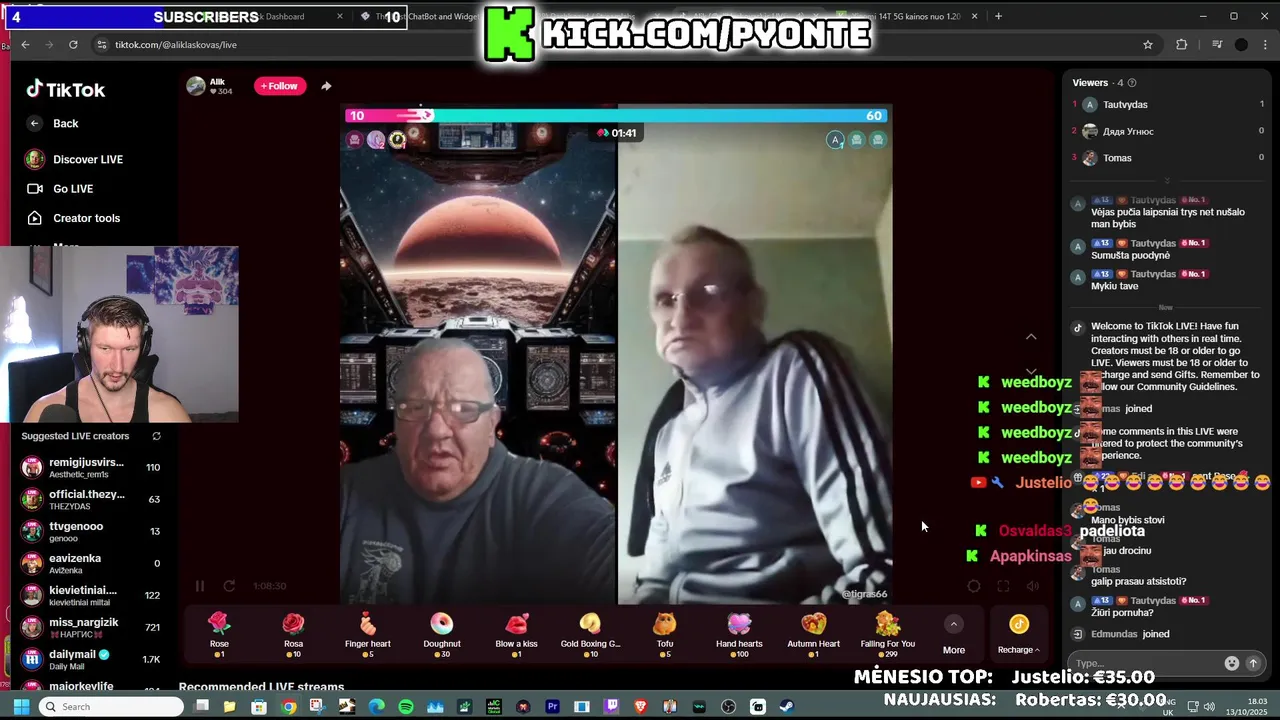Send the Tofu gift
The height and width of the screenshot is (720, 1280).
tap(665, 633)
